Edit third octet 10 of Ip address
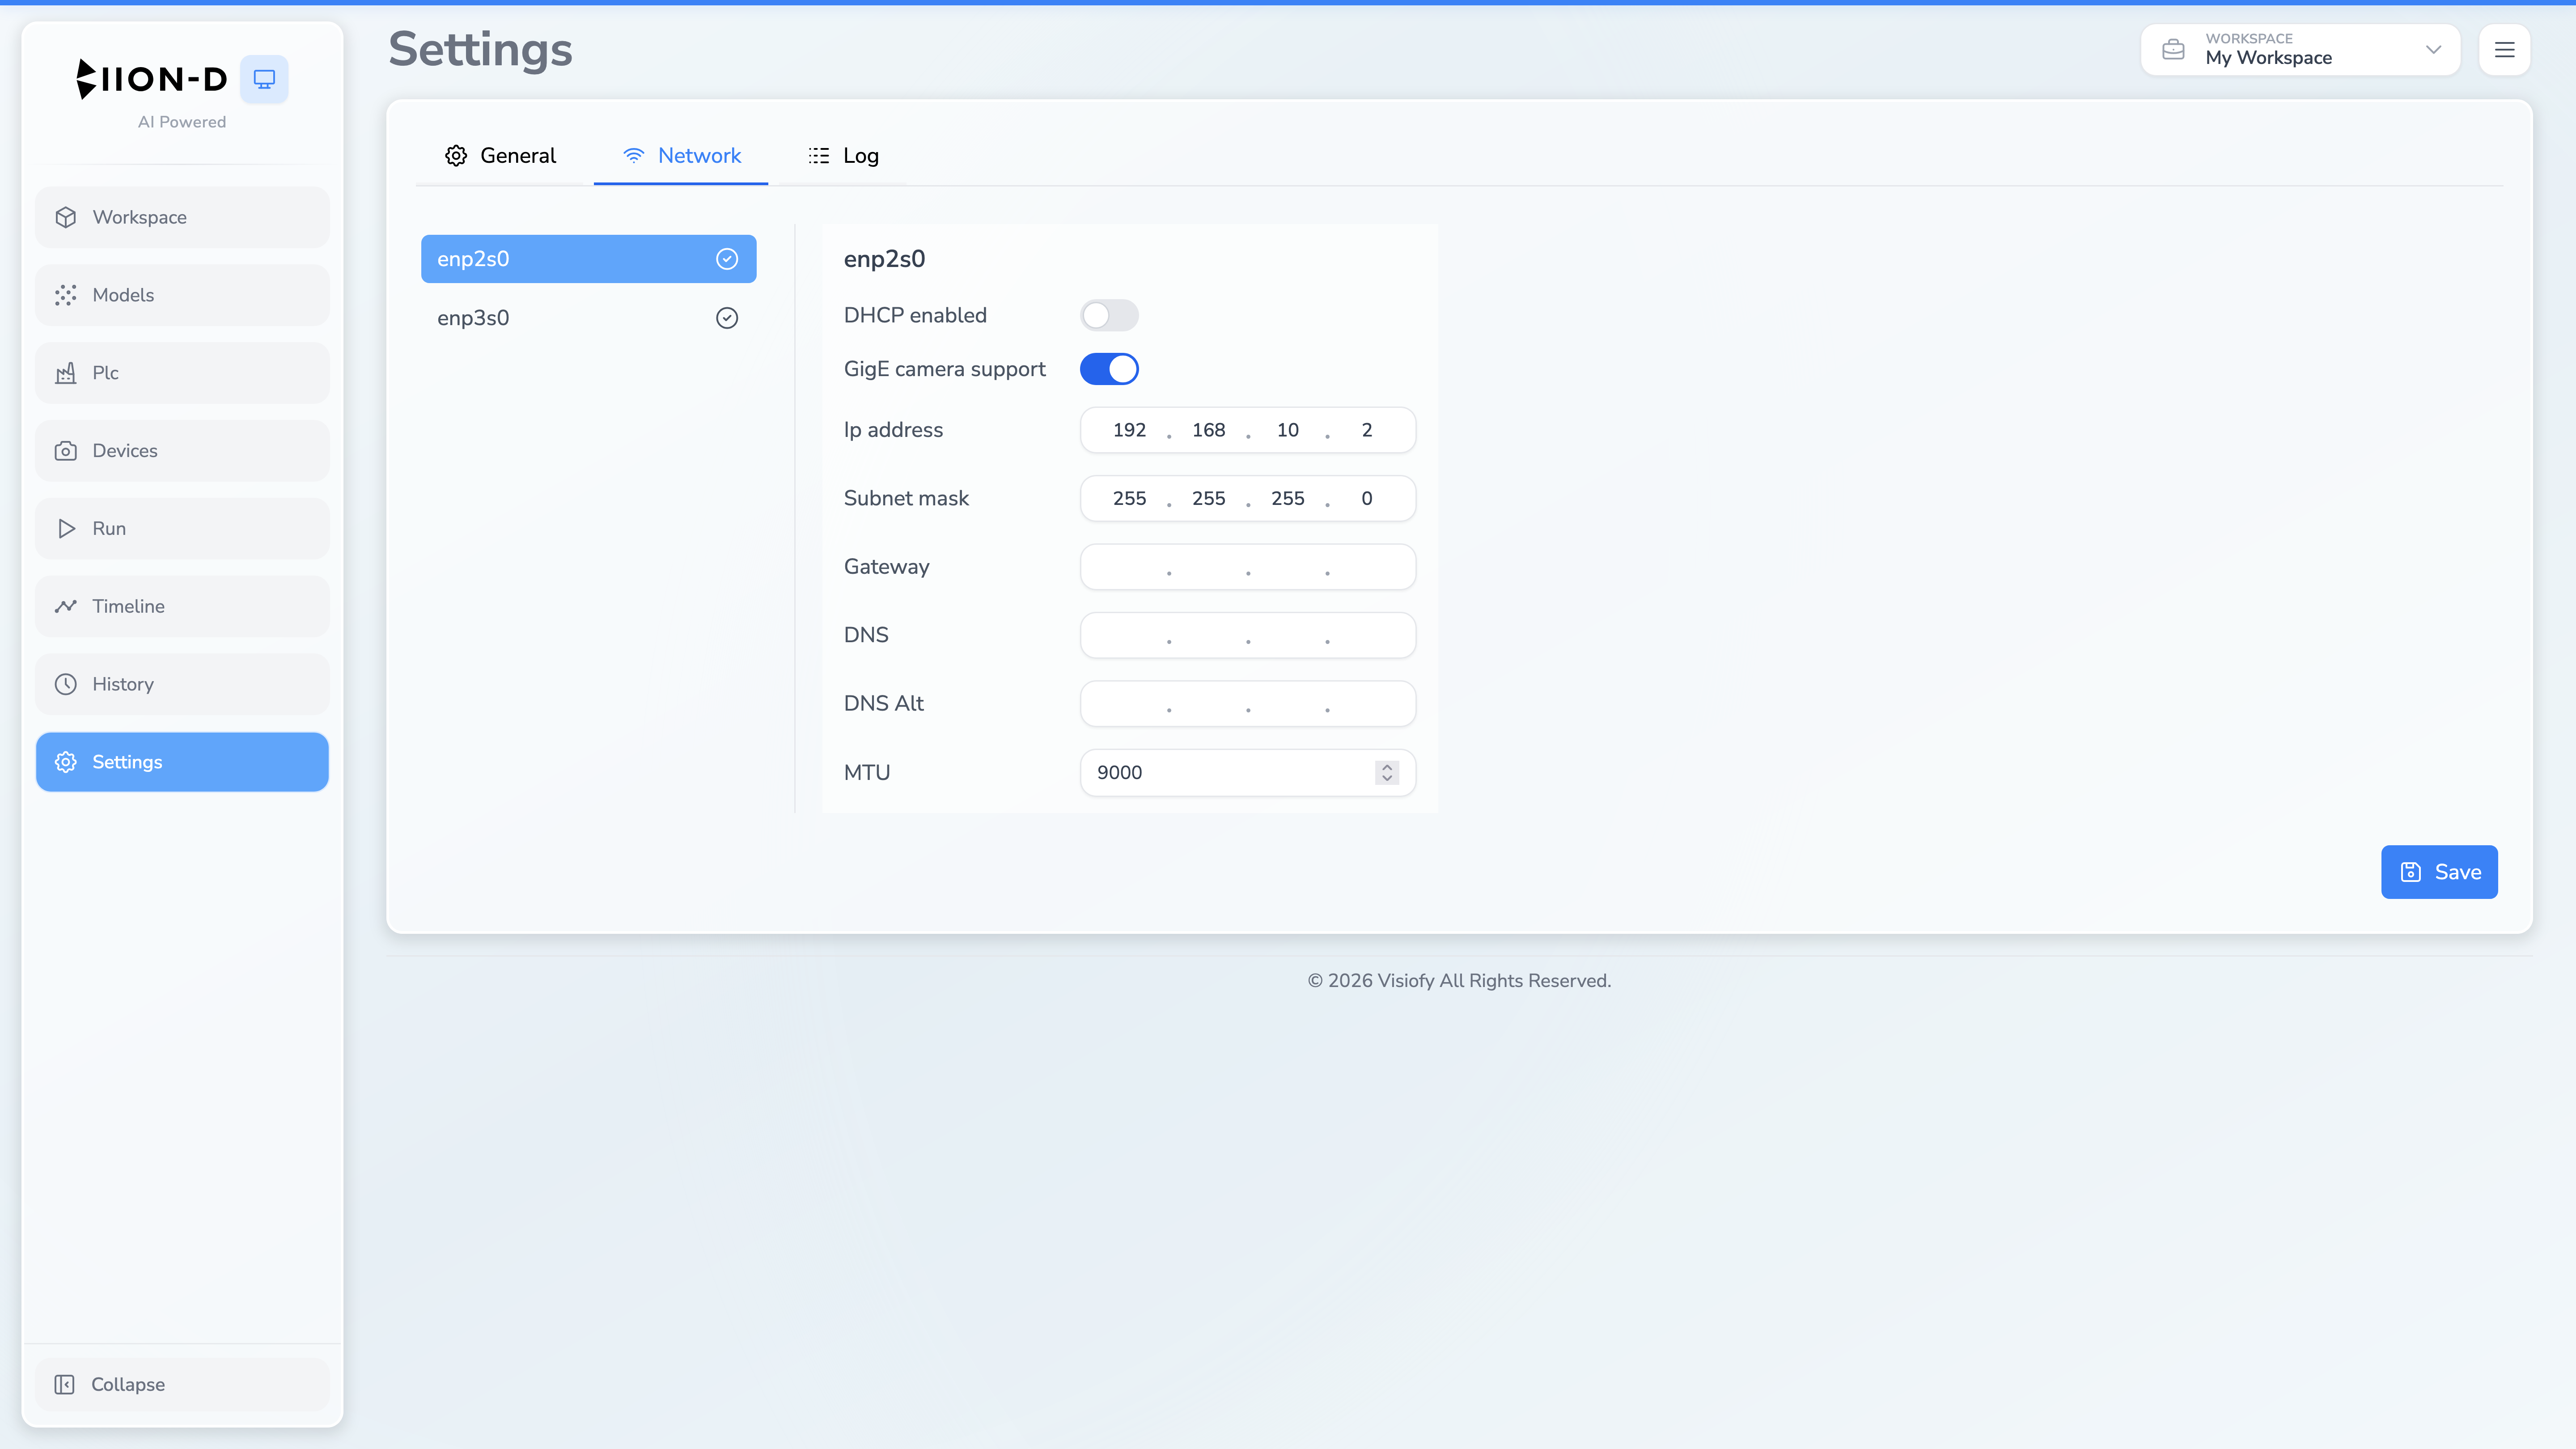Image resolution: width=2576 pixels, height=1449 pixels. tap(1287, 430)
